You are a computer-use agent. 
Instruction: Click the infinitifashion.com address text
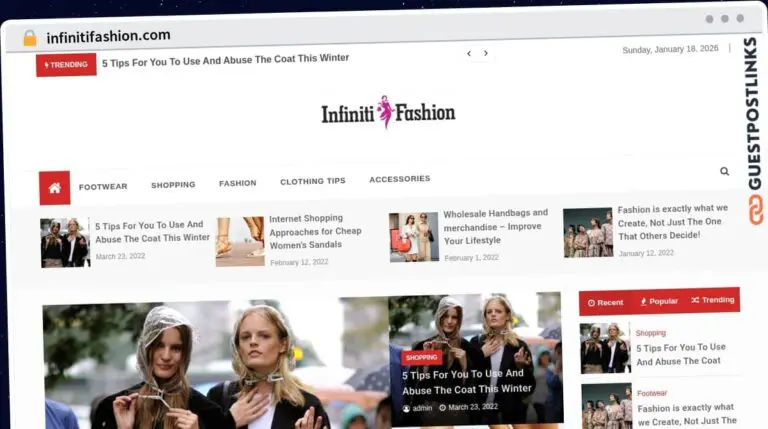coord(108,36)
